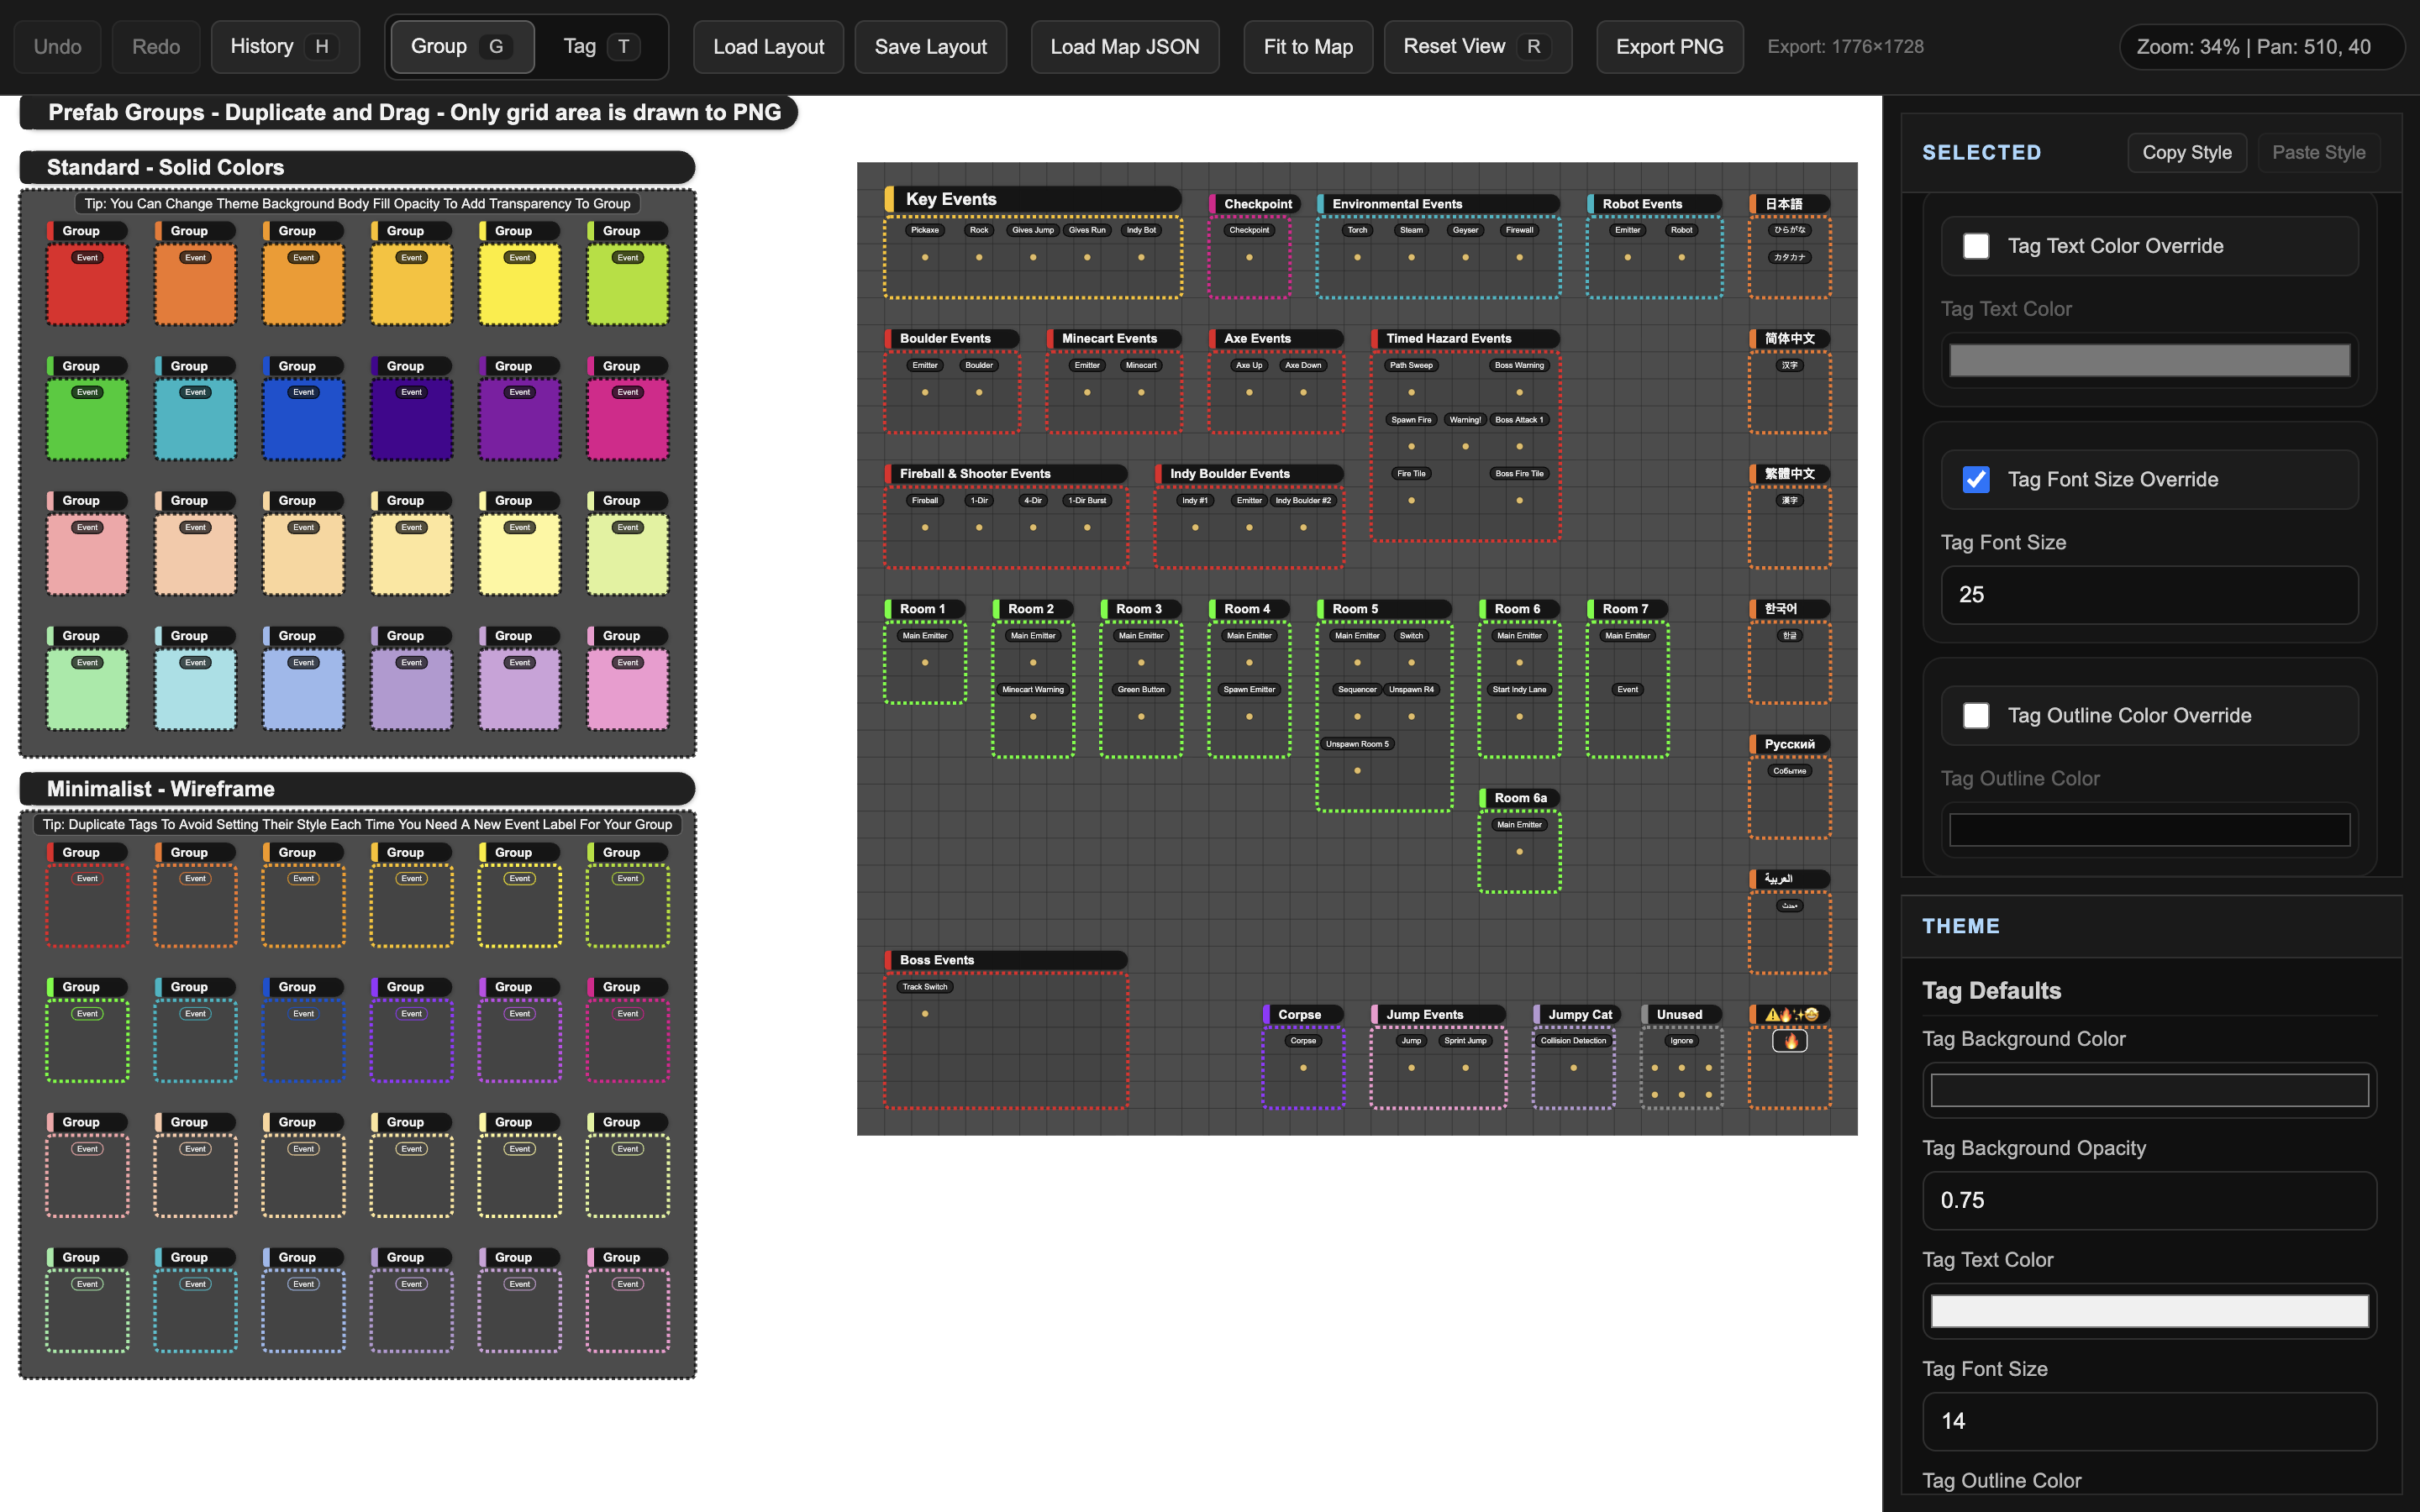Switch to Group mode
2420x1512 pixels.
(x=461, y=47)
